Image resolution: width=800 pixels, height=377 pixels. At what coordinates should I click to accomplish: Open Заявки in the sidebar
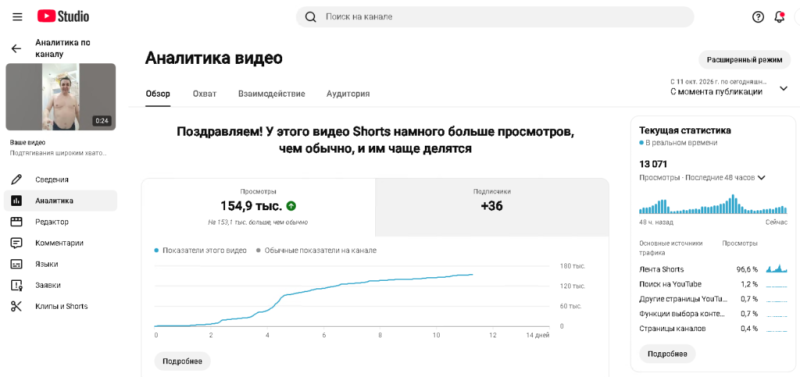tap(60, 285)
